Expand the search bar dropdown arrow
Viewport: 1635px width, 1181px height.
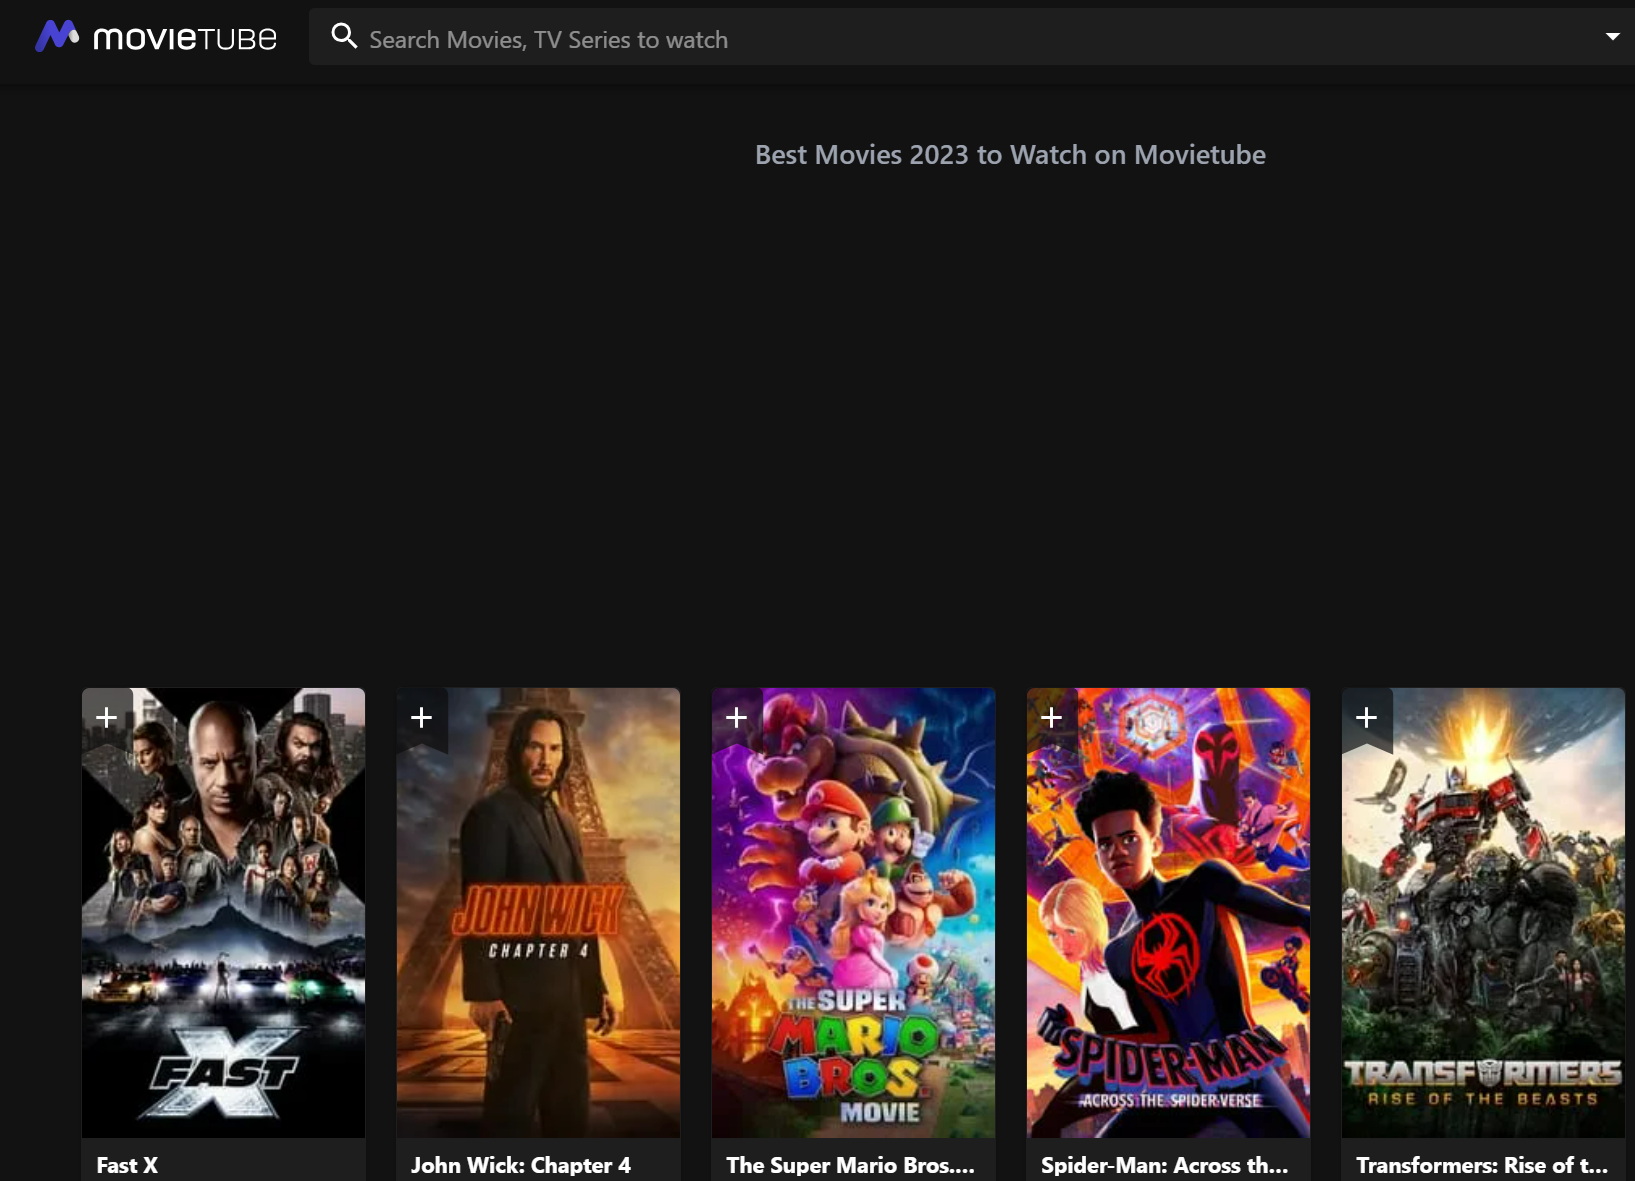pos(1612,37)
